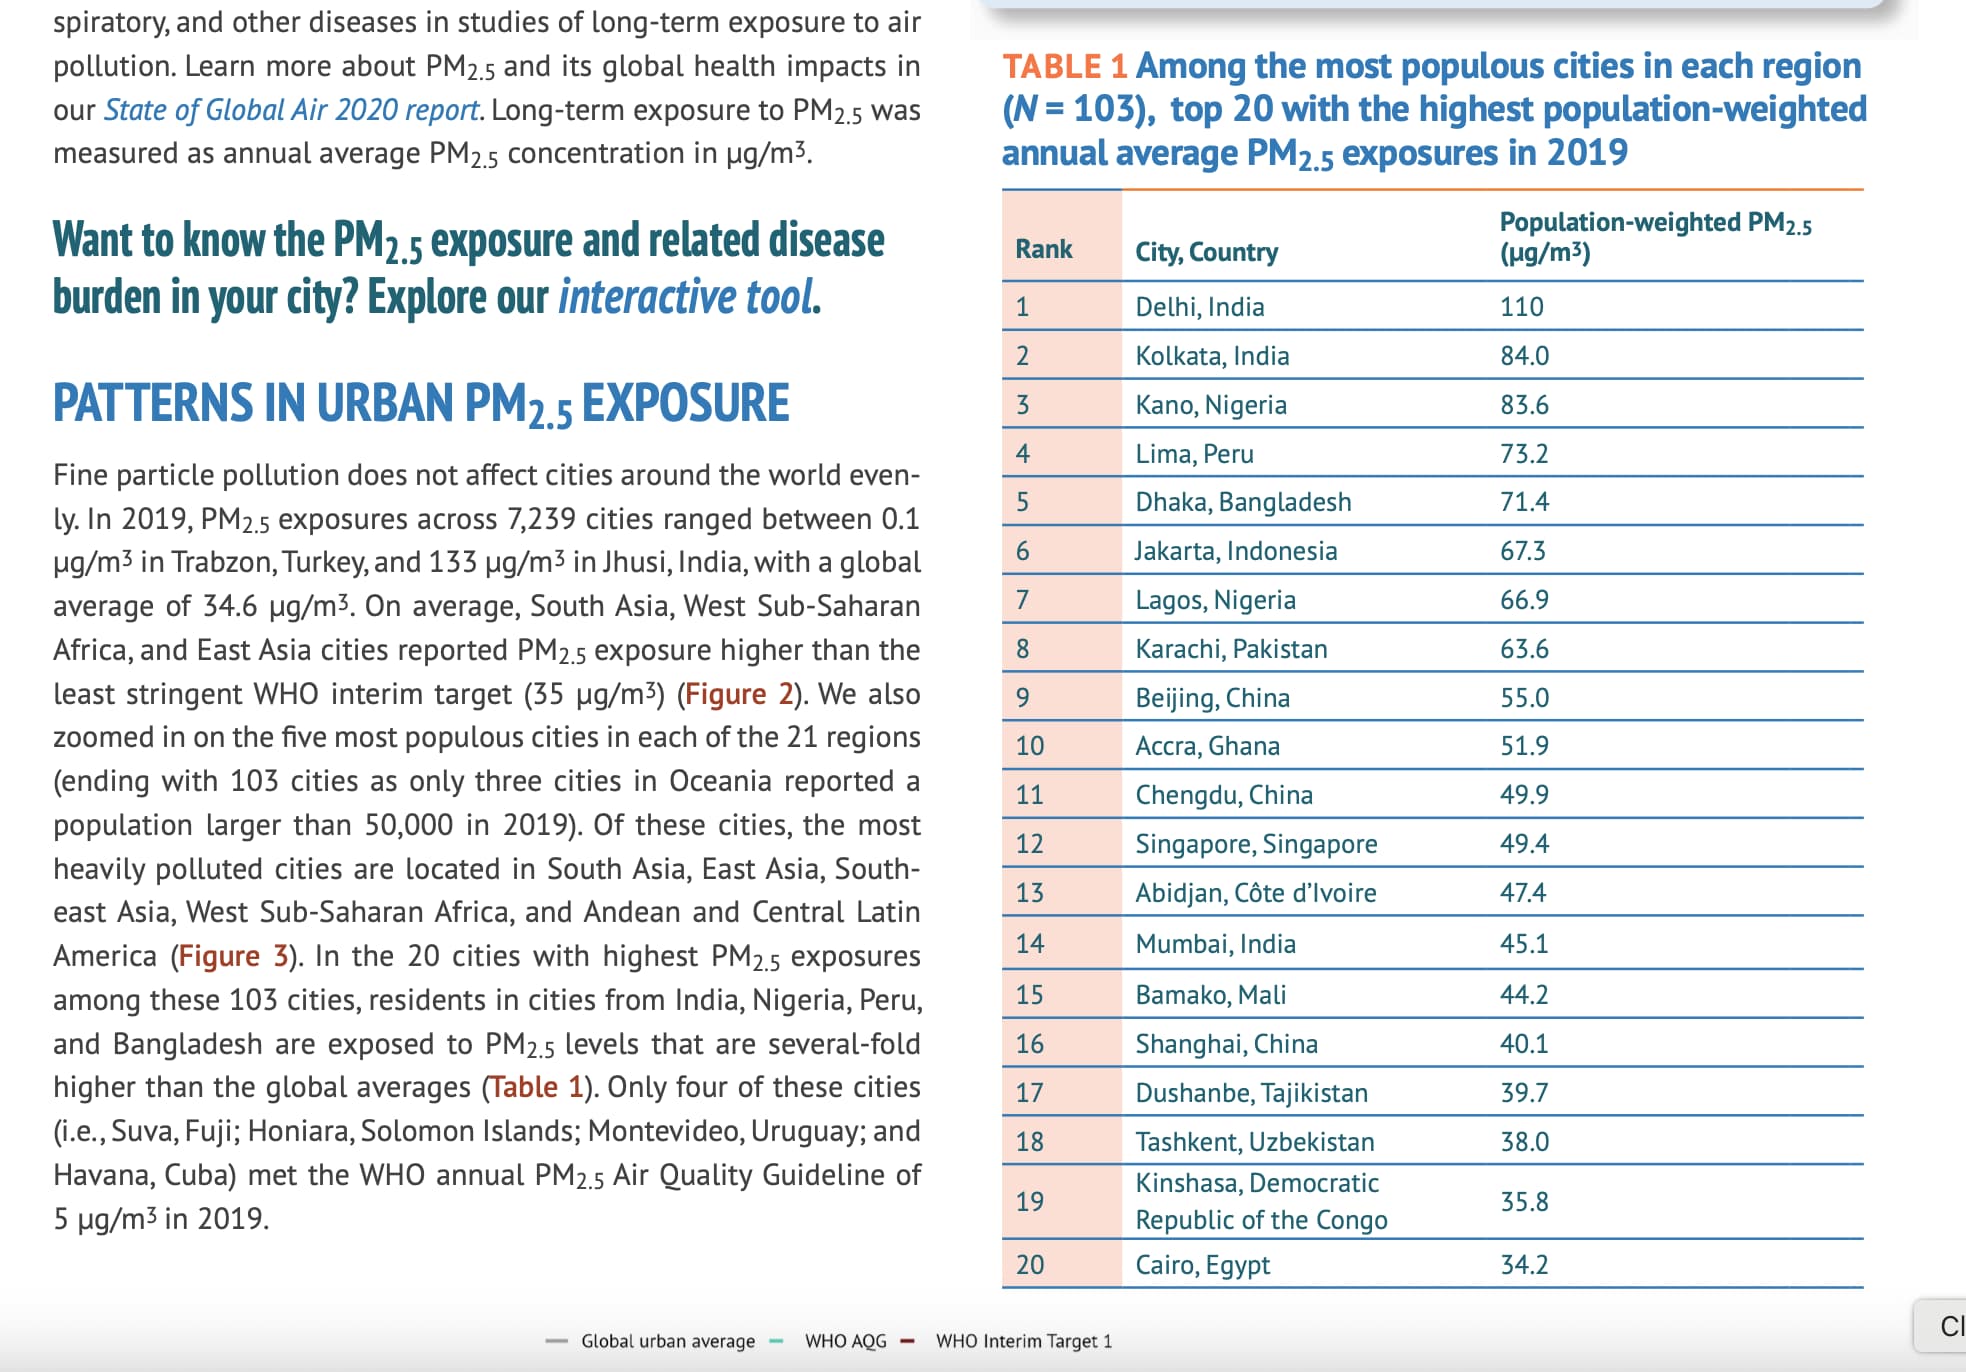
Task: Select the 34.2 value for Cairo, Egypt
Action: [x=1524, y=1265]
